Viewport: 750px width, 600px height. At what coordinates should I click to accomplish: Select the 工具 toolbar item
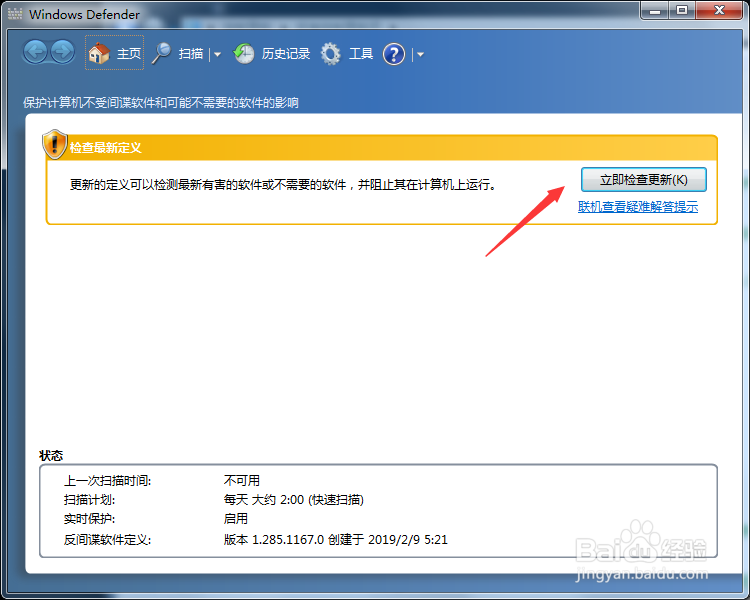point(361,54)
